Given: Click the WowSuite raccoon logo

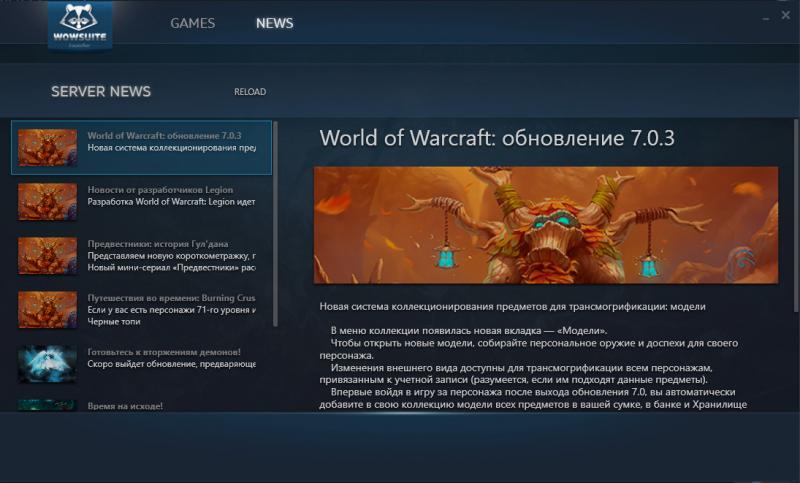Looking at the screenshot, I should [x=80, y=26].
